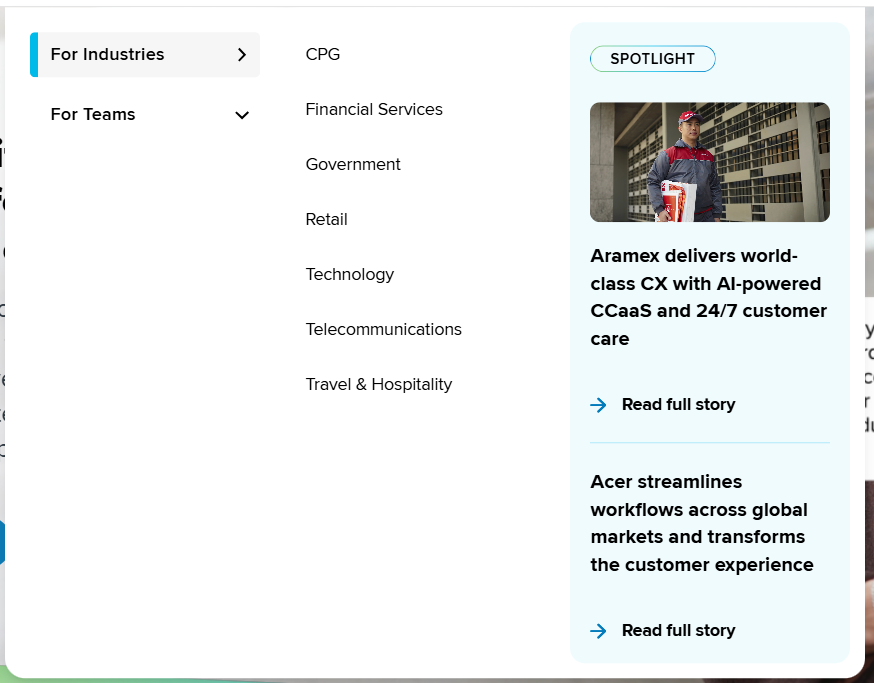Expand the For Teams chevron

241,115
